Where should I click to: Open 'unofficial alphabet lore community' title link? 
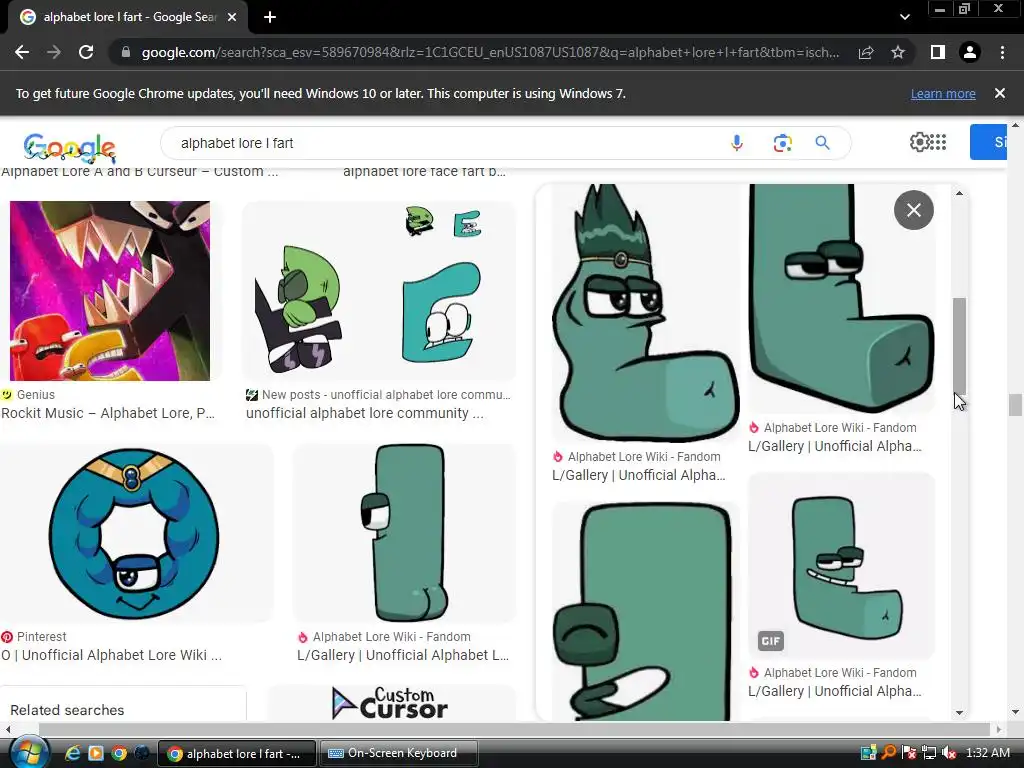tap(364, 413)
